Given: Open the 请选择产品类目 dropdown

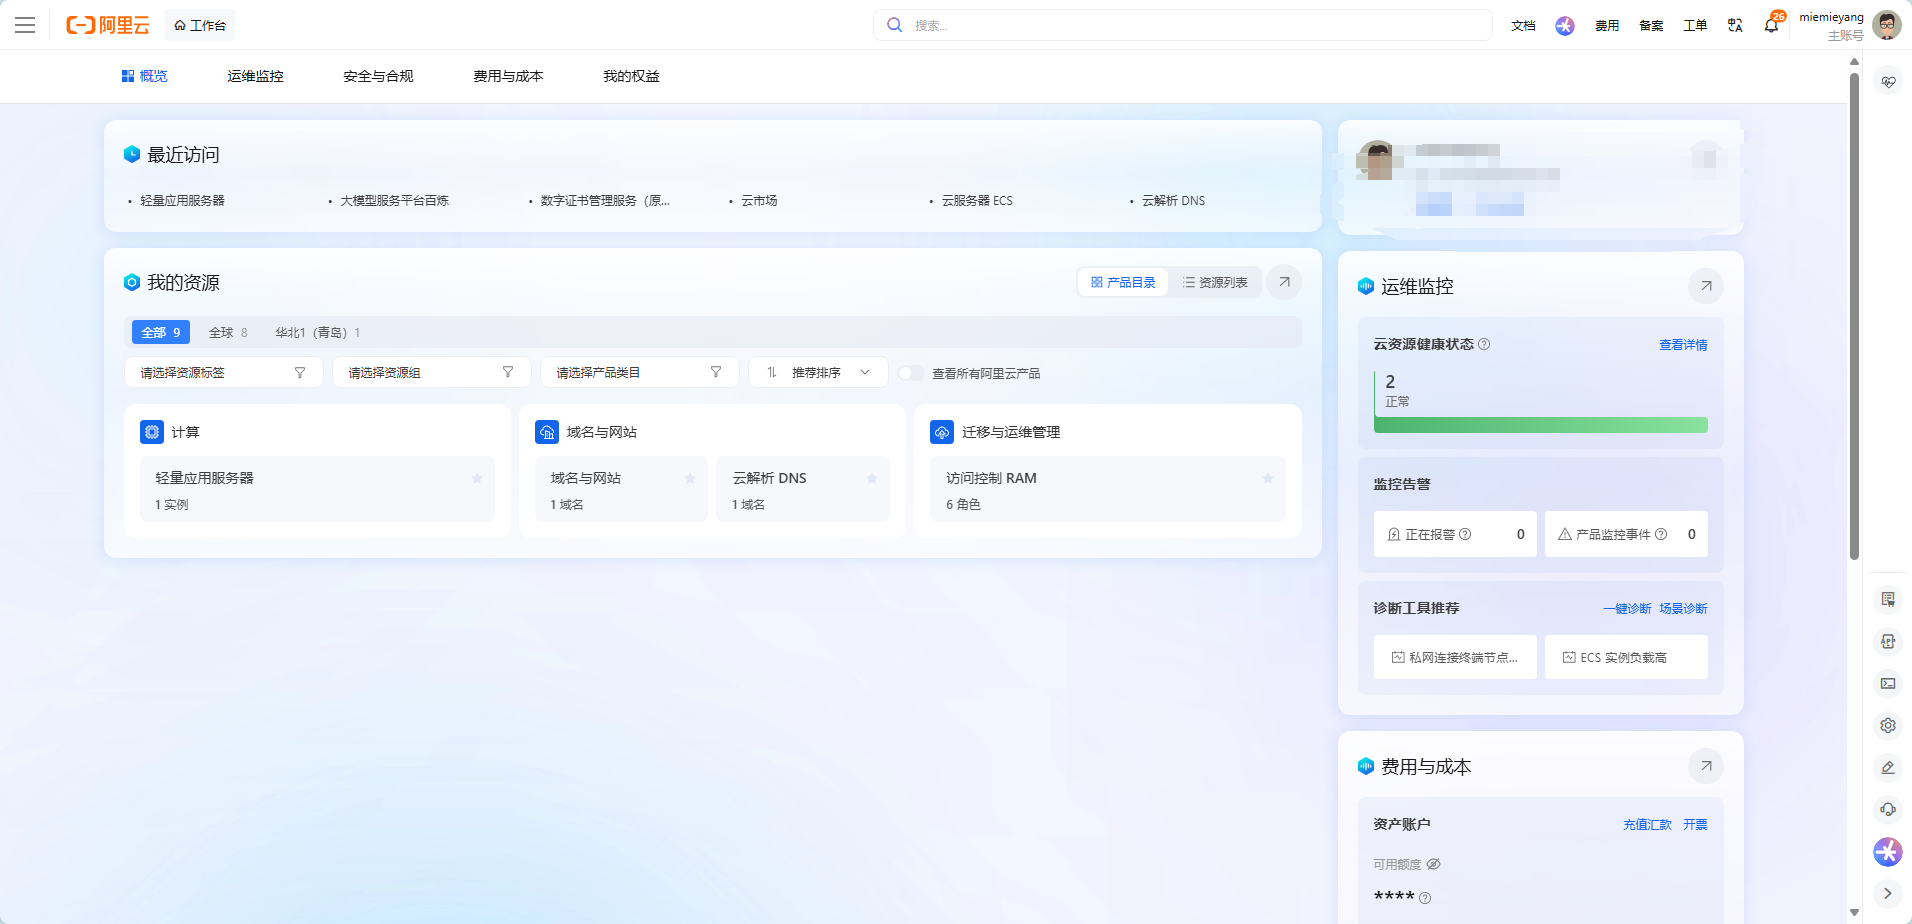Looking at the screenshot, I should [639, 372].
